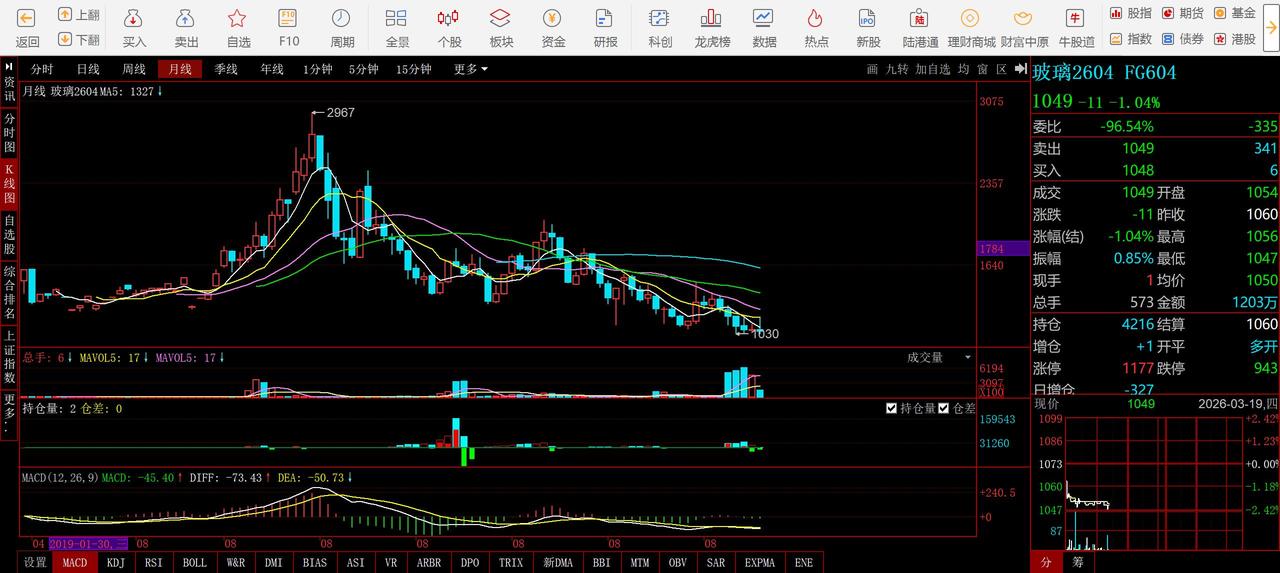
Task: Switch to the 分时 period tab
Action: coord(42,69)
